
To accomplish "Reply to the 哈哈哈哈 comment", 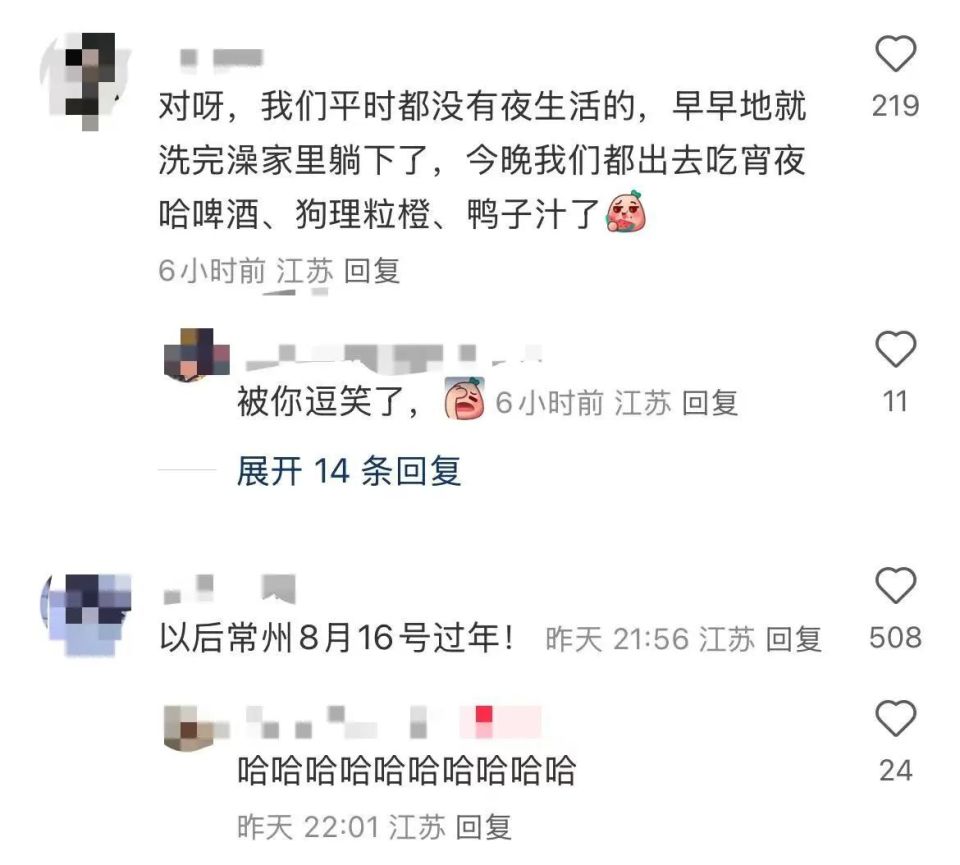I will click(484, 828).
